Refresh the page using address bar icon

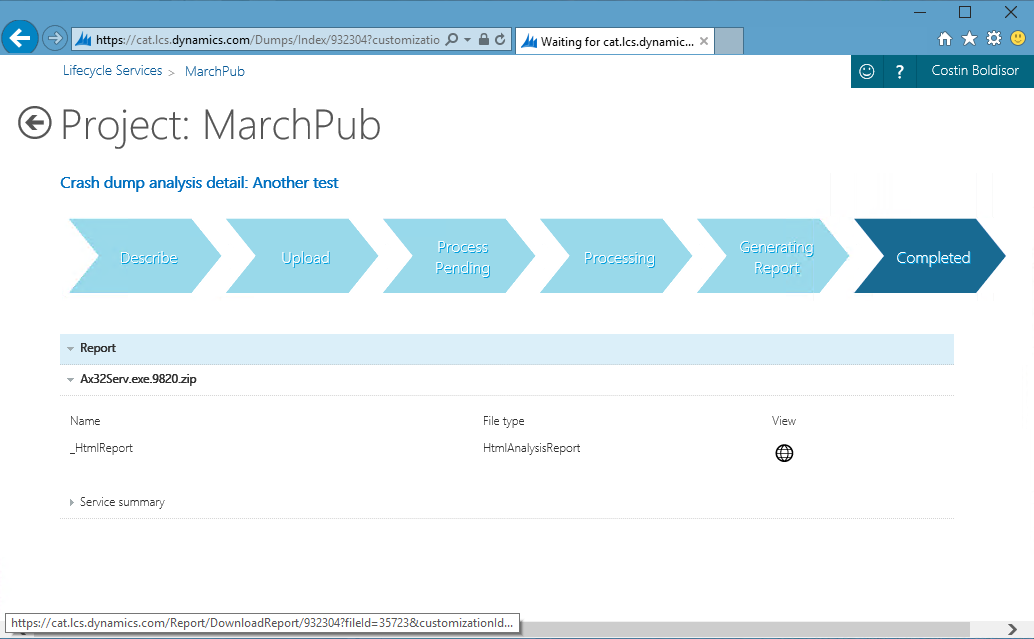click(x=501, y=40)
